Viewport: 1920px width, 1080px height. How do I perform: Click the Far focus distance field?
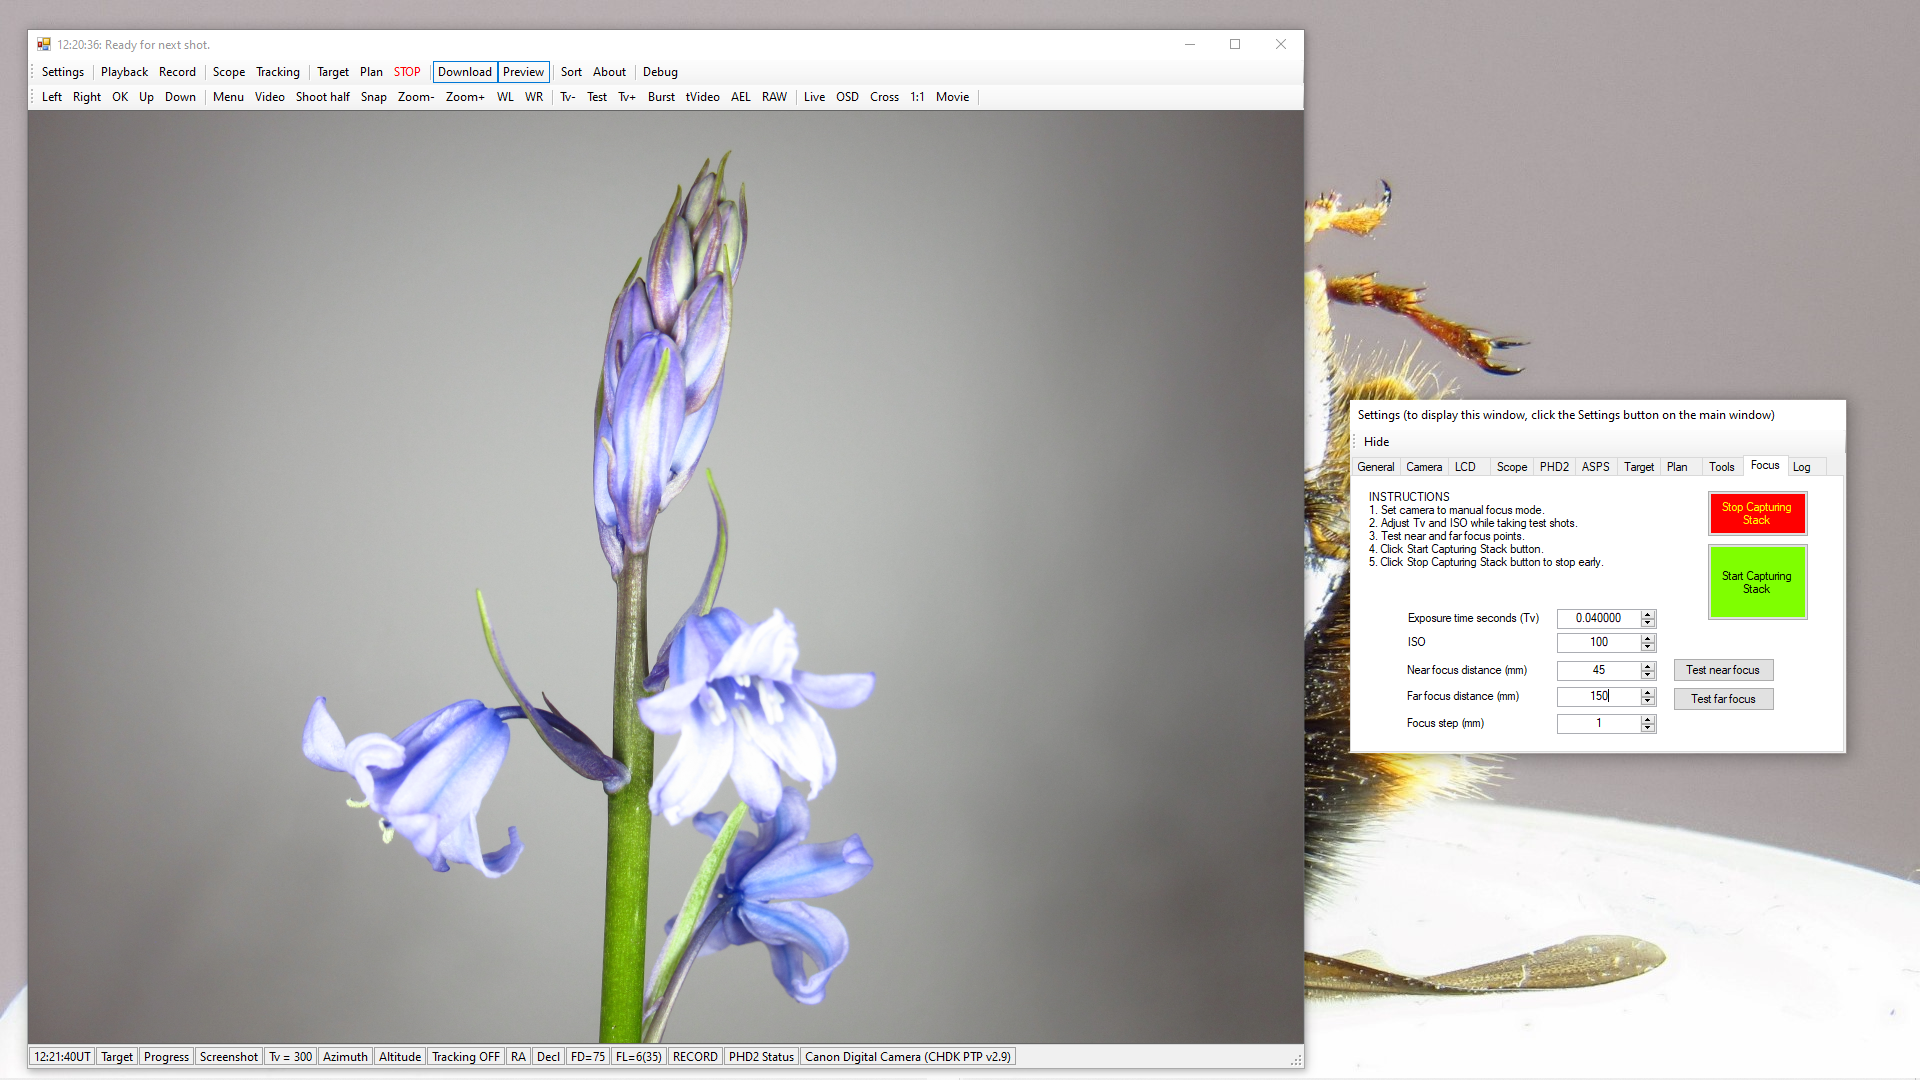pyautogui.click(x=1598, y=696)
